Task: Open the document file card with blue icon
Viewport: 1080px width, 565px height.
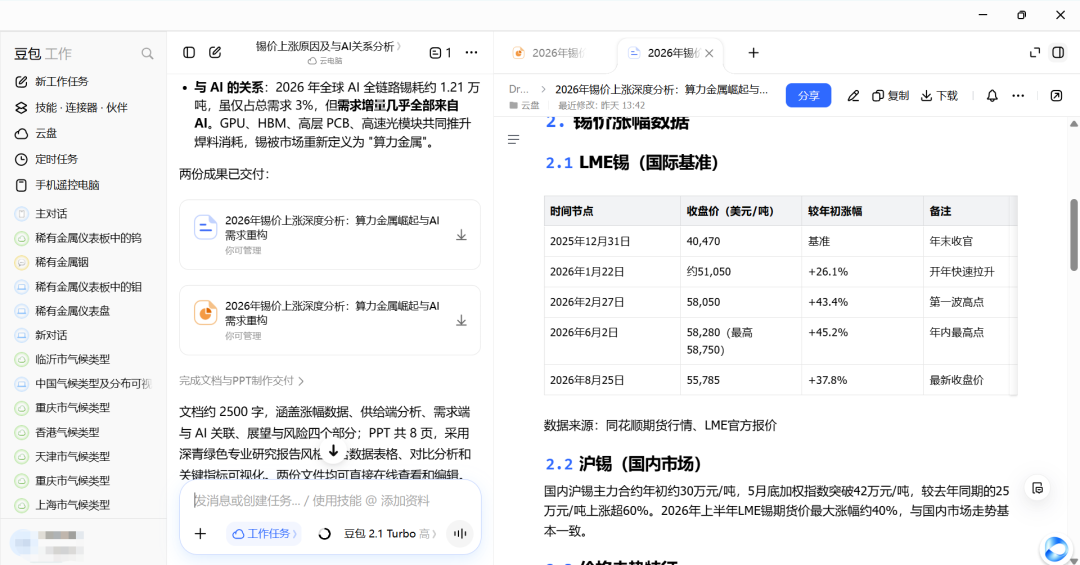Action: [x=330, y=234]
